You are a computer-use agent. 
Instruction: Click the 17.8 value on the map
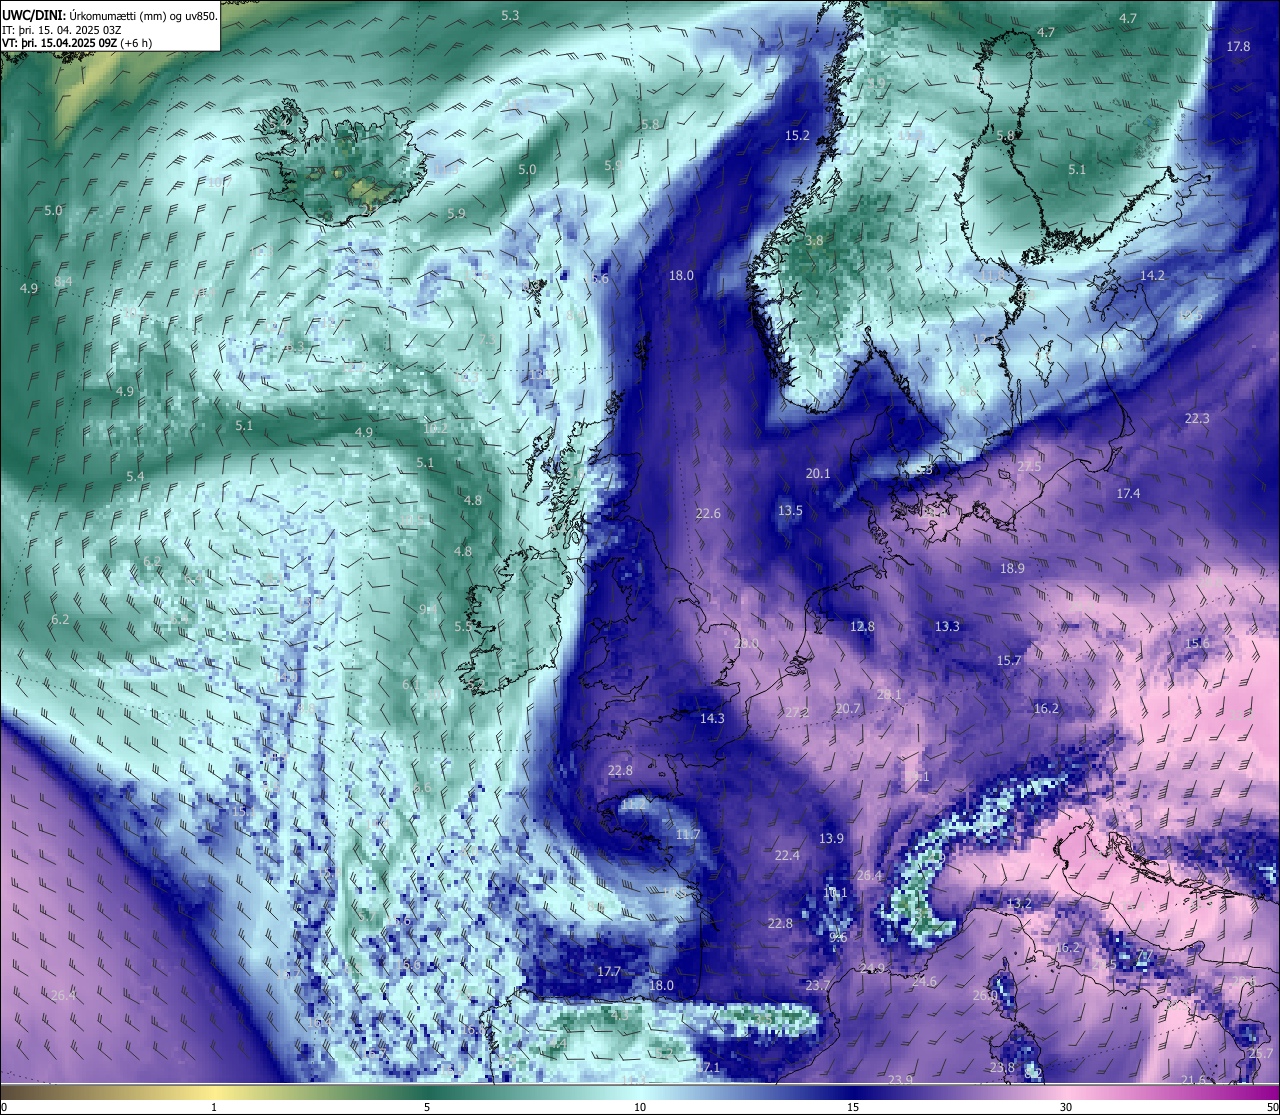(x=1239, y=47)
